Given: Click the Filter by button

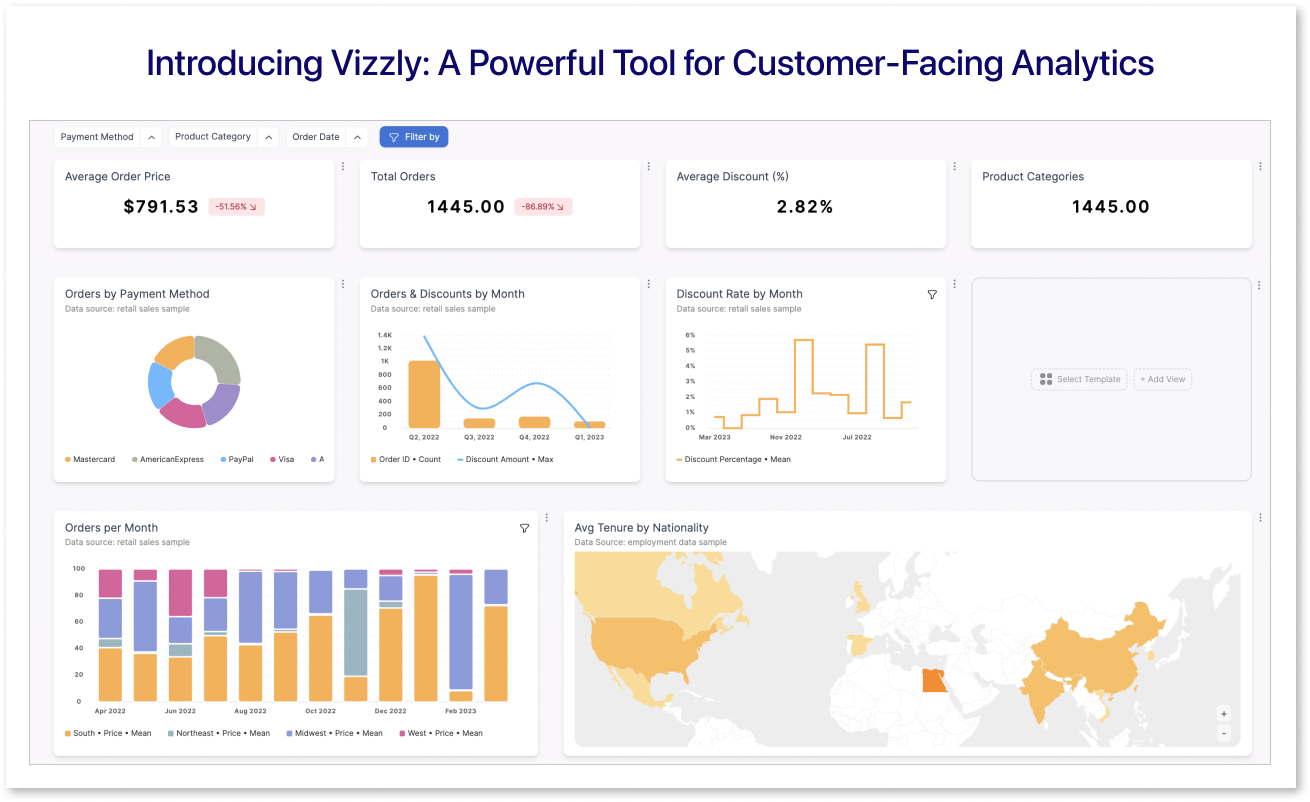Looking at the screenshot, I should click(414, 137).
